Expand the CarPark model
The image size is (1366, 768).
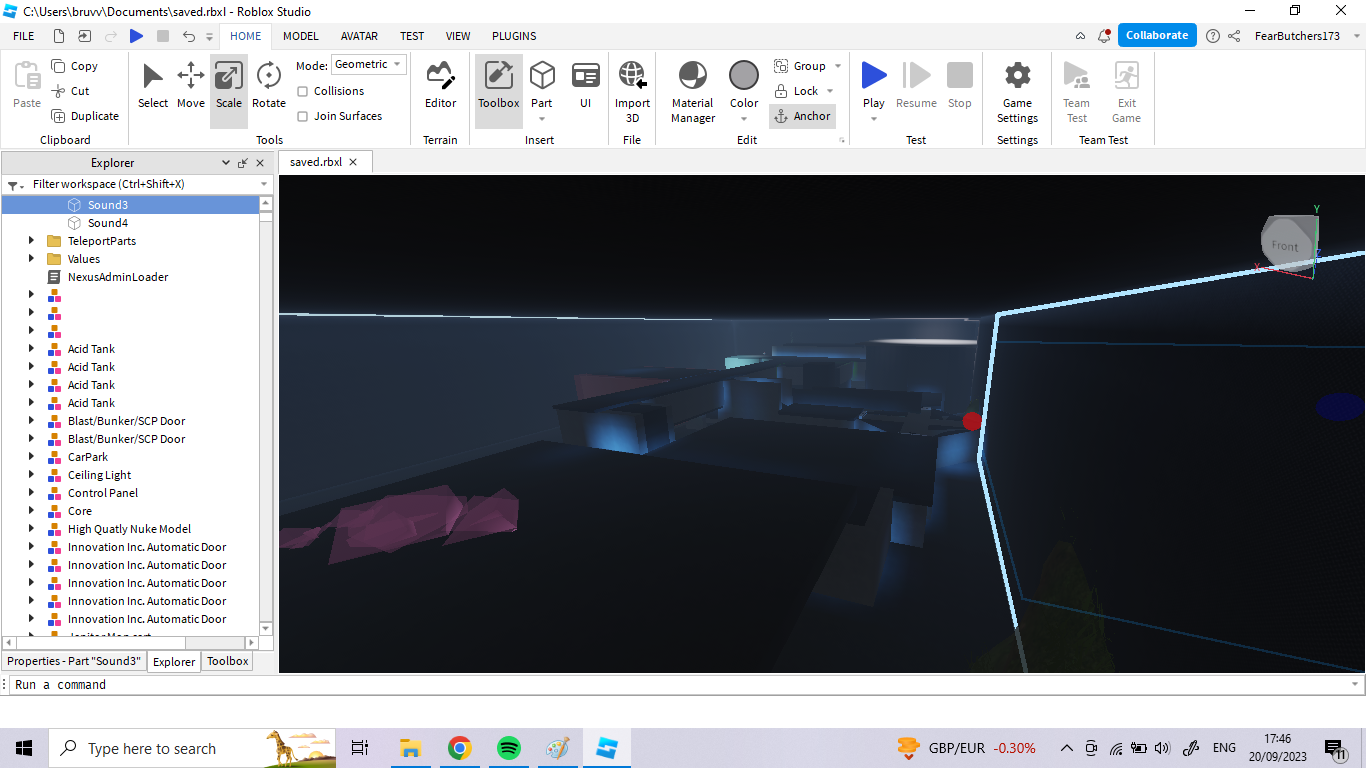coord(31,457)
